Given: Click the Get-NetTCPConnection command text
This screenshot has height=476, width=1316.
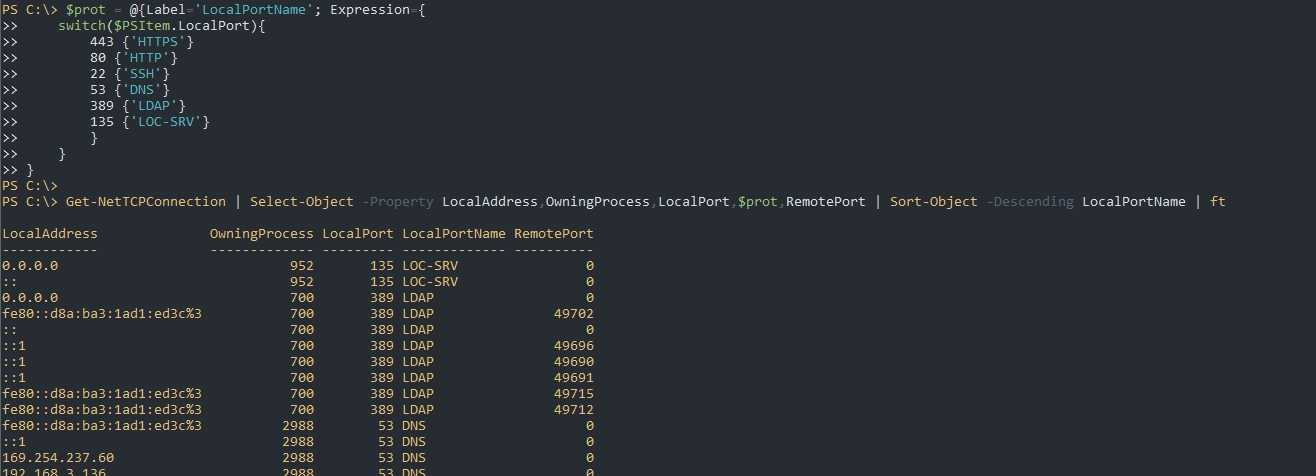Looking at the screenshot, I should tap(146, 202).
